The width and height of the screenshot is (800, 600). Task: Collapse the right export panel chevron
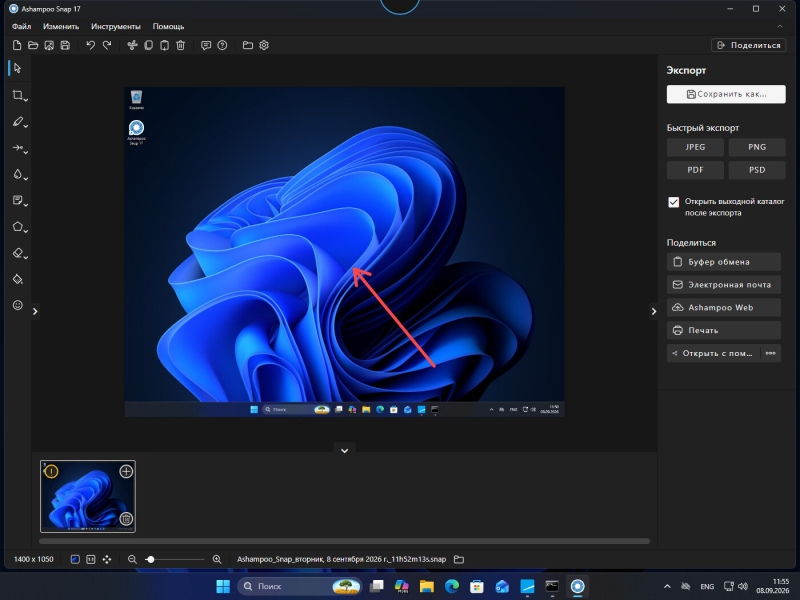pyautogui.click(x=654, y=311)
